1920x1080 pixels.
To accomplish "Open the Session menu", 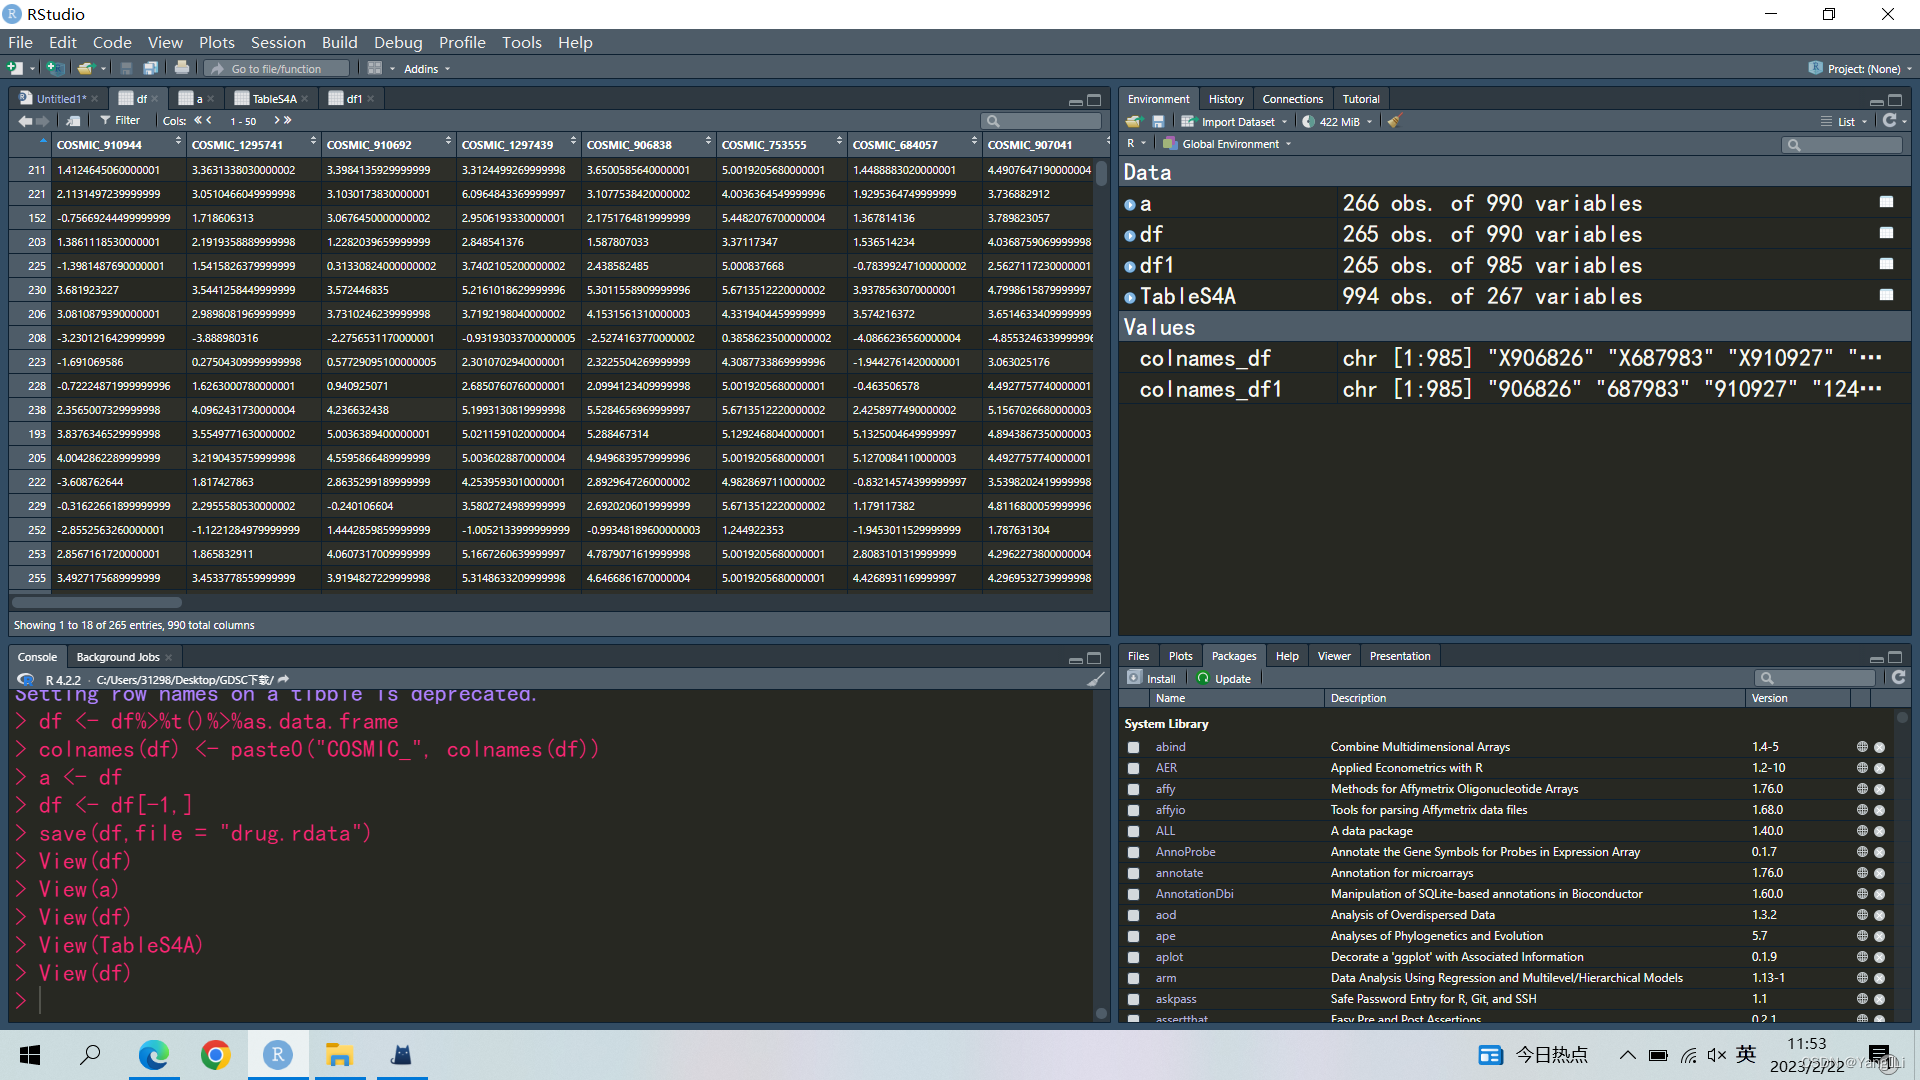I will [x=277, y=42].
